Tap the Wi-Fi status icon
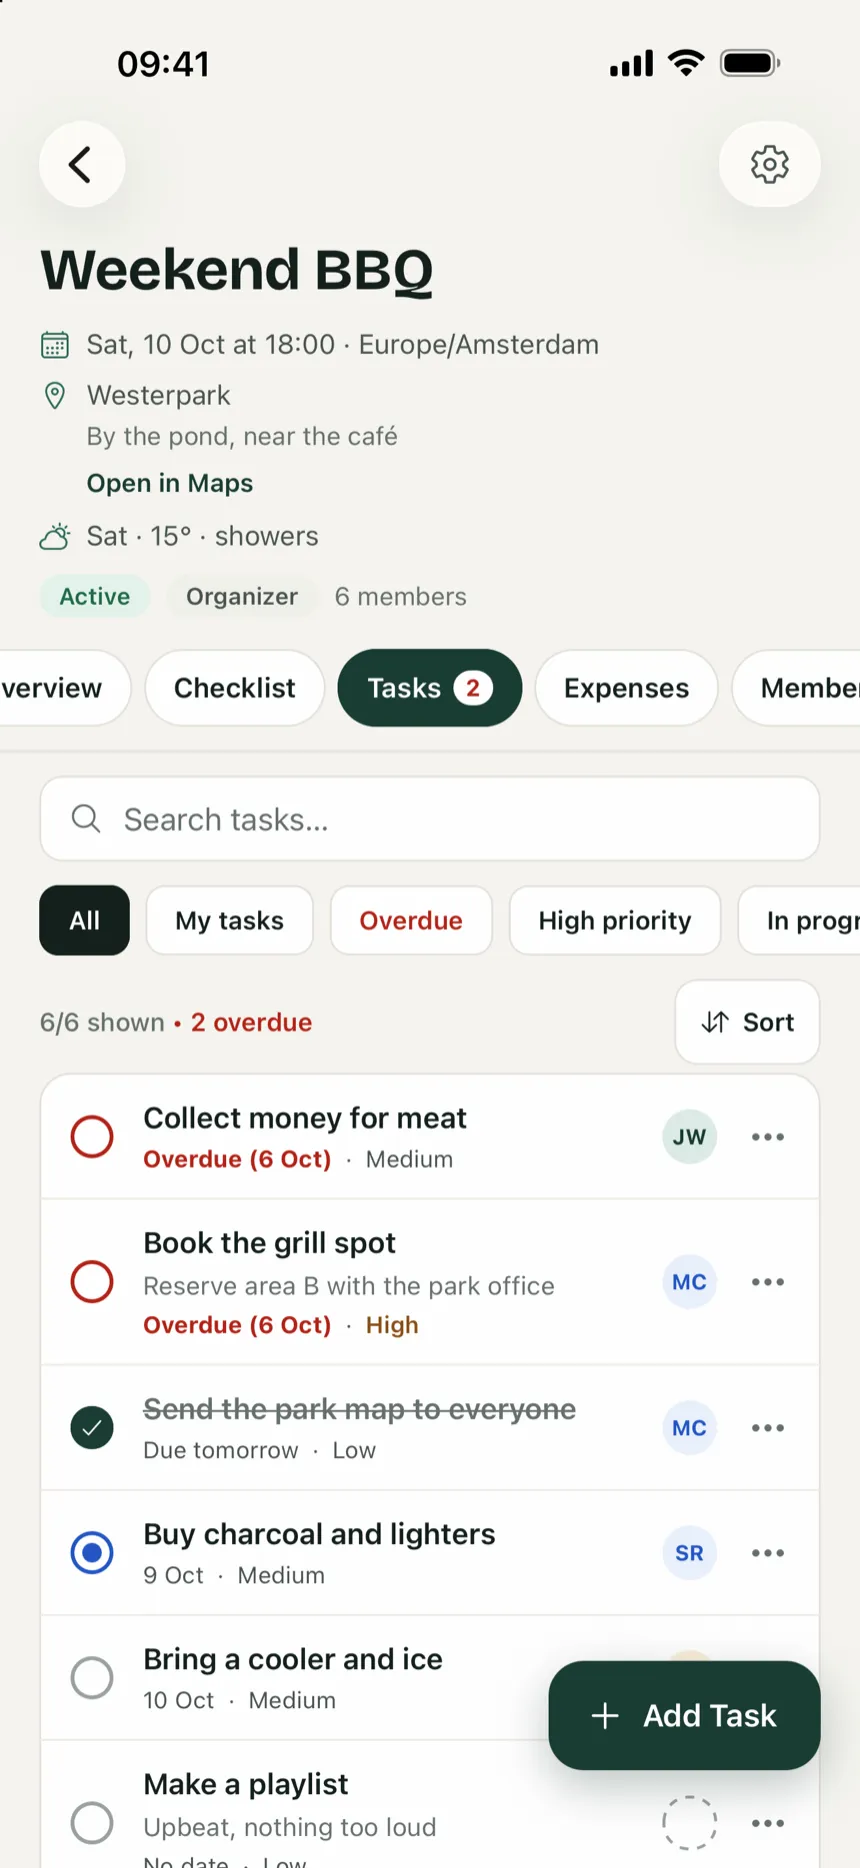The image size is (860, 1868). click(x=686, y=63)
